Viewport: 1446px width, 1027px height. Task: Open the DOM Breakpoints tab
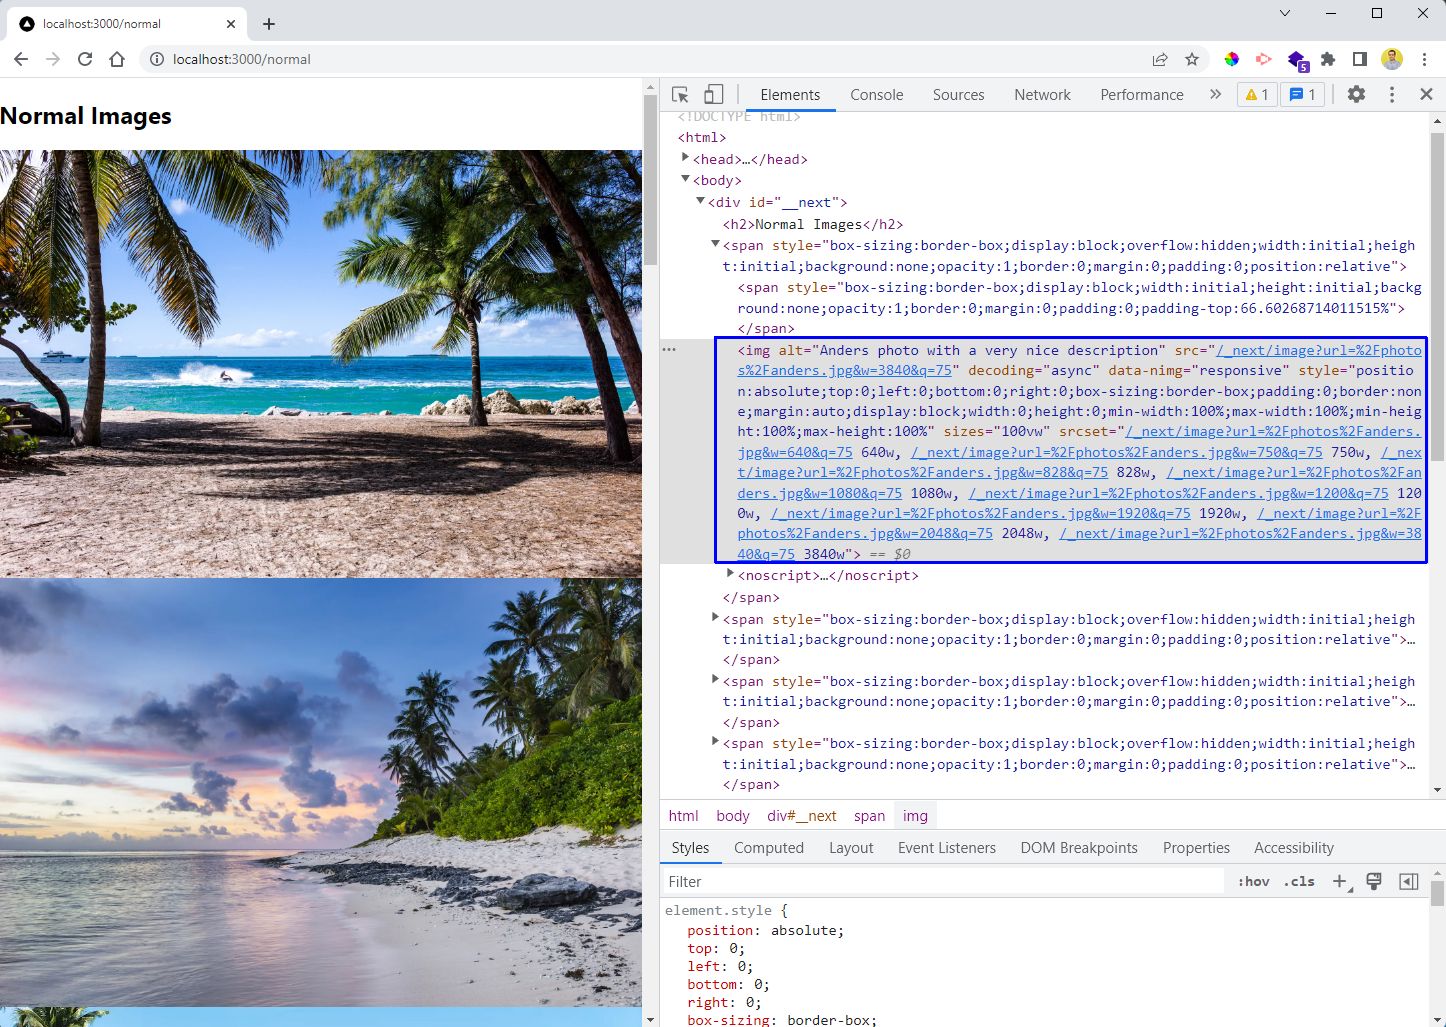(x=1078, y=847)
